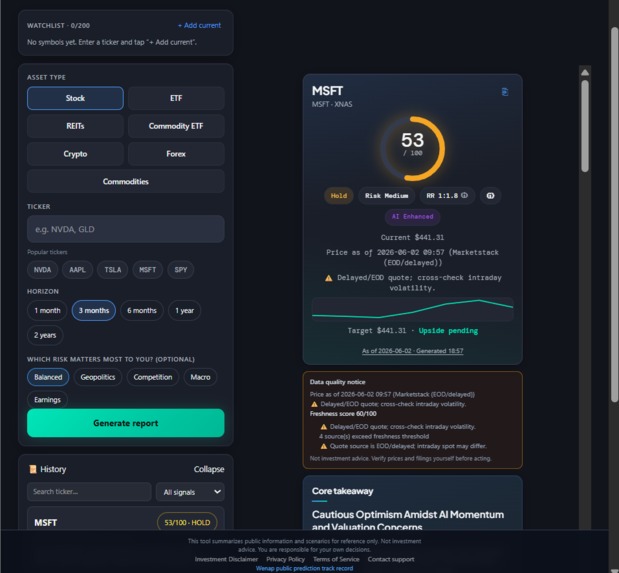Click the MSFT price sparkline chart
619x573 pixels.
(413, 309)
